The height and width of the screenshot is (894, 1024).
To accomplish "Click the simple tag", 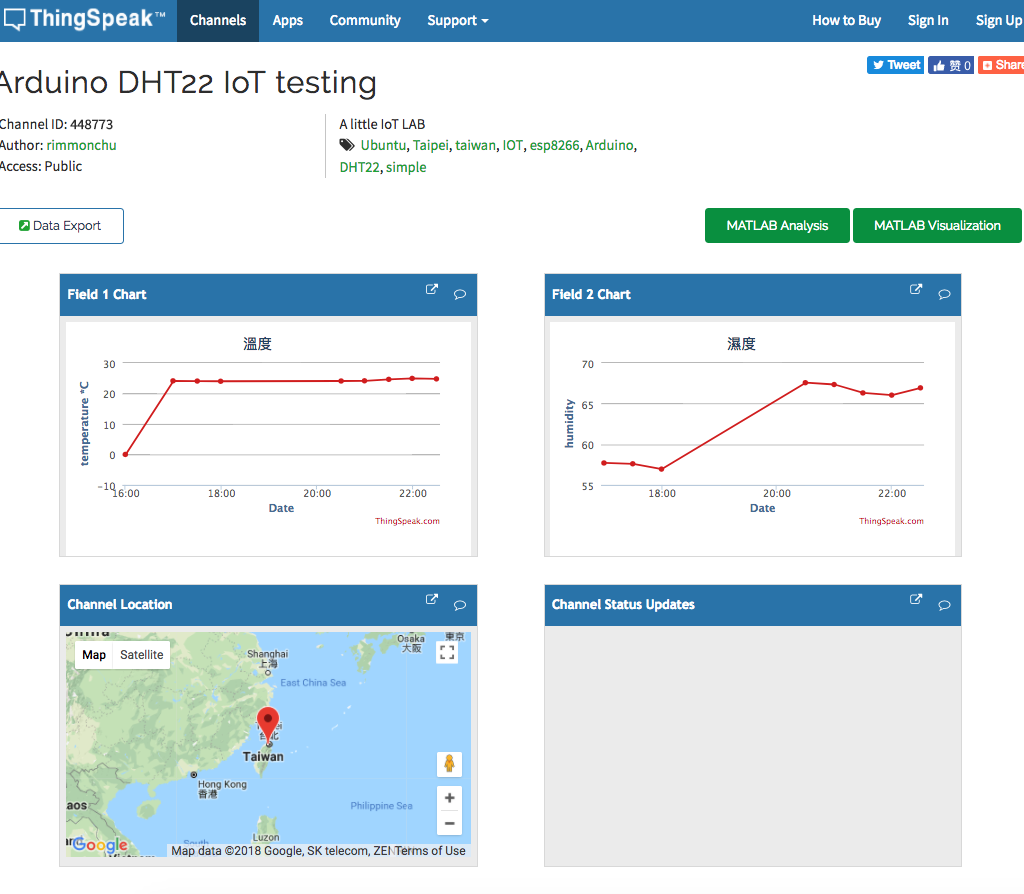I will point(406,167).
